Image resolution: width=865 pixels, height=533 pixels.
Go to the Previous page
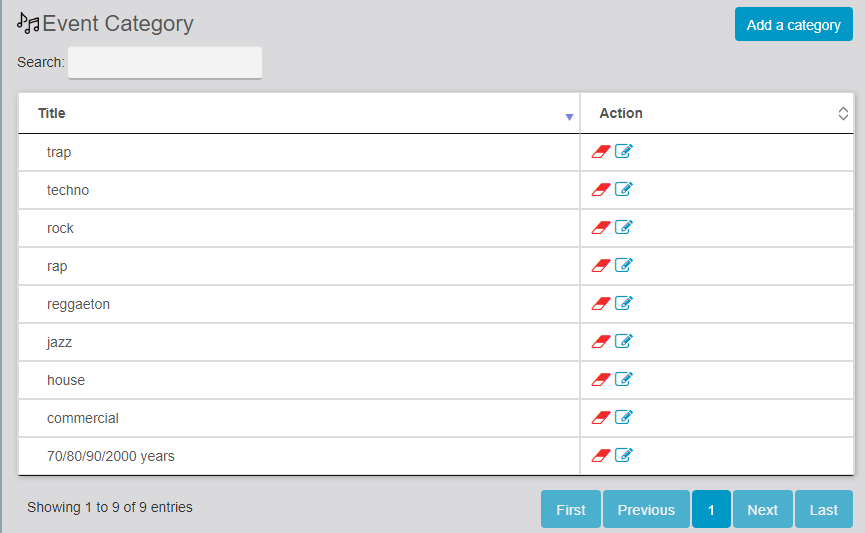646,510
